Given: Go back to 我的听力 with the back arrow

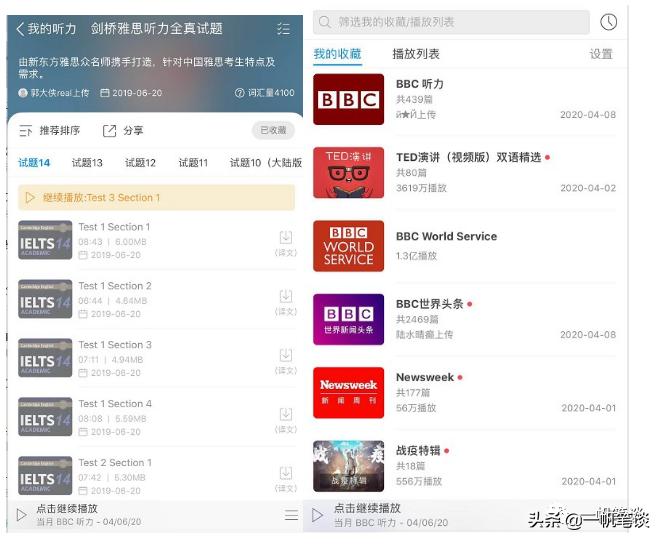Looking at the screenshot, I should (20, 29).
